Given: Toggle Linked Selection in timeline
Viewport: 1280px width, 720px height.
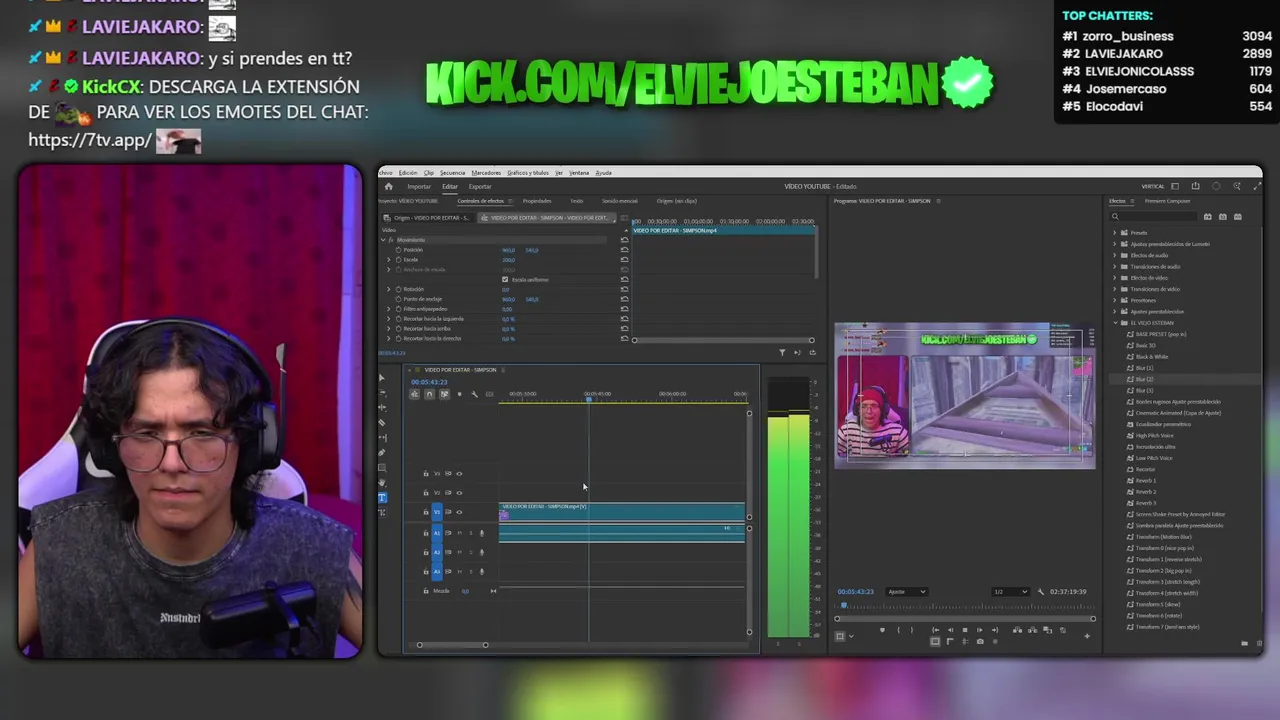Looking at the screenshot, I should click(x=444, y=394).
